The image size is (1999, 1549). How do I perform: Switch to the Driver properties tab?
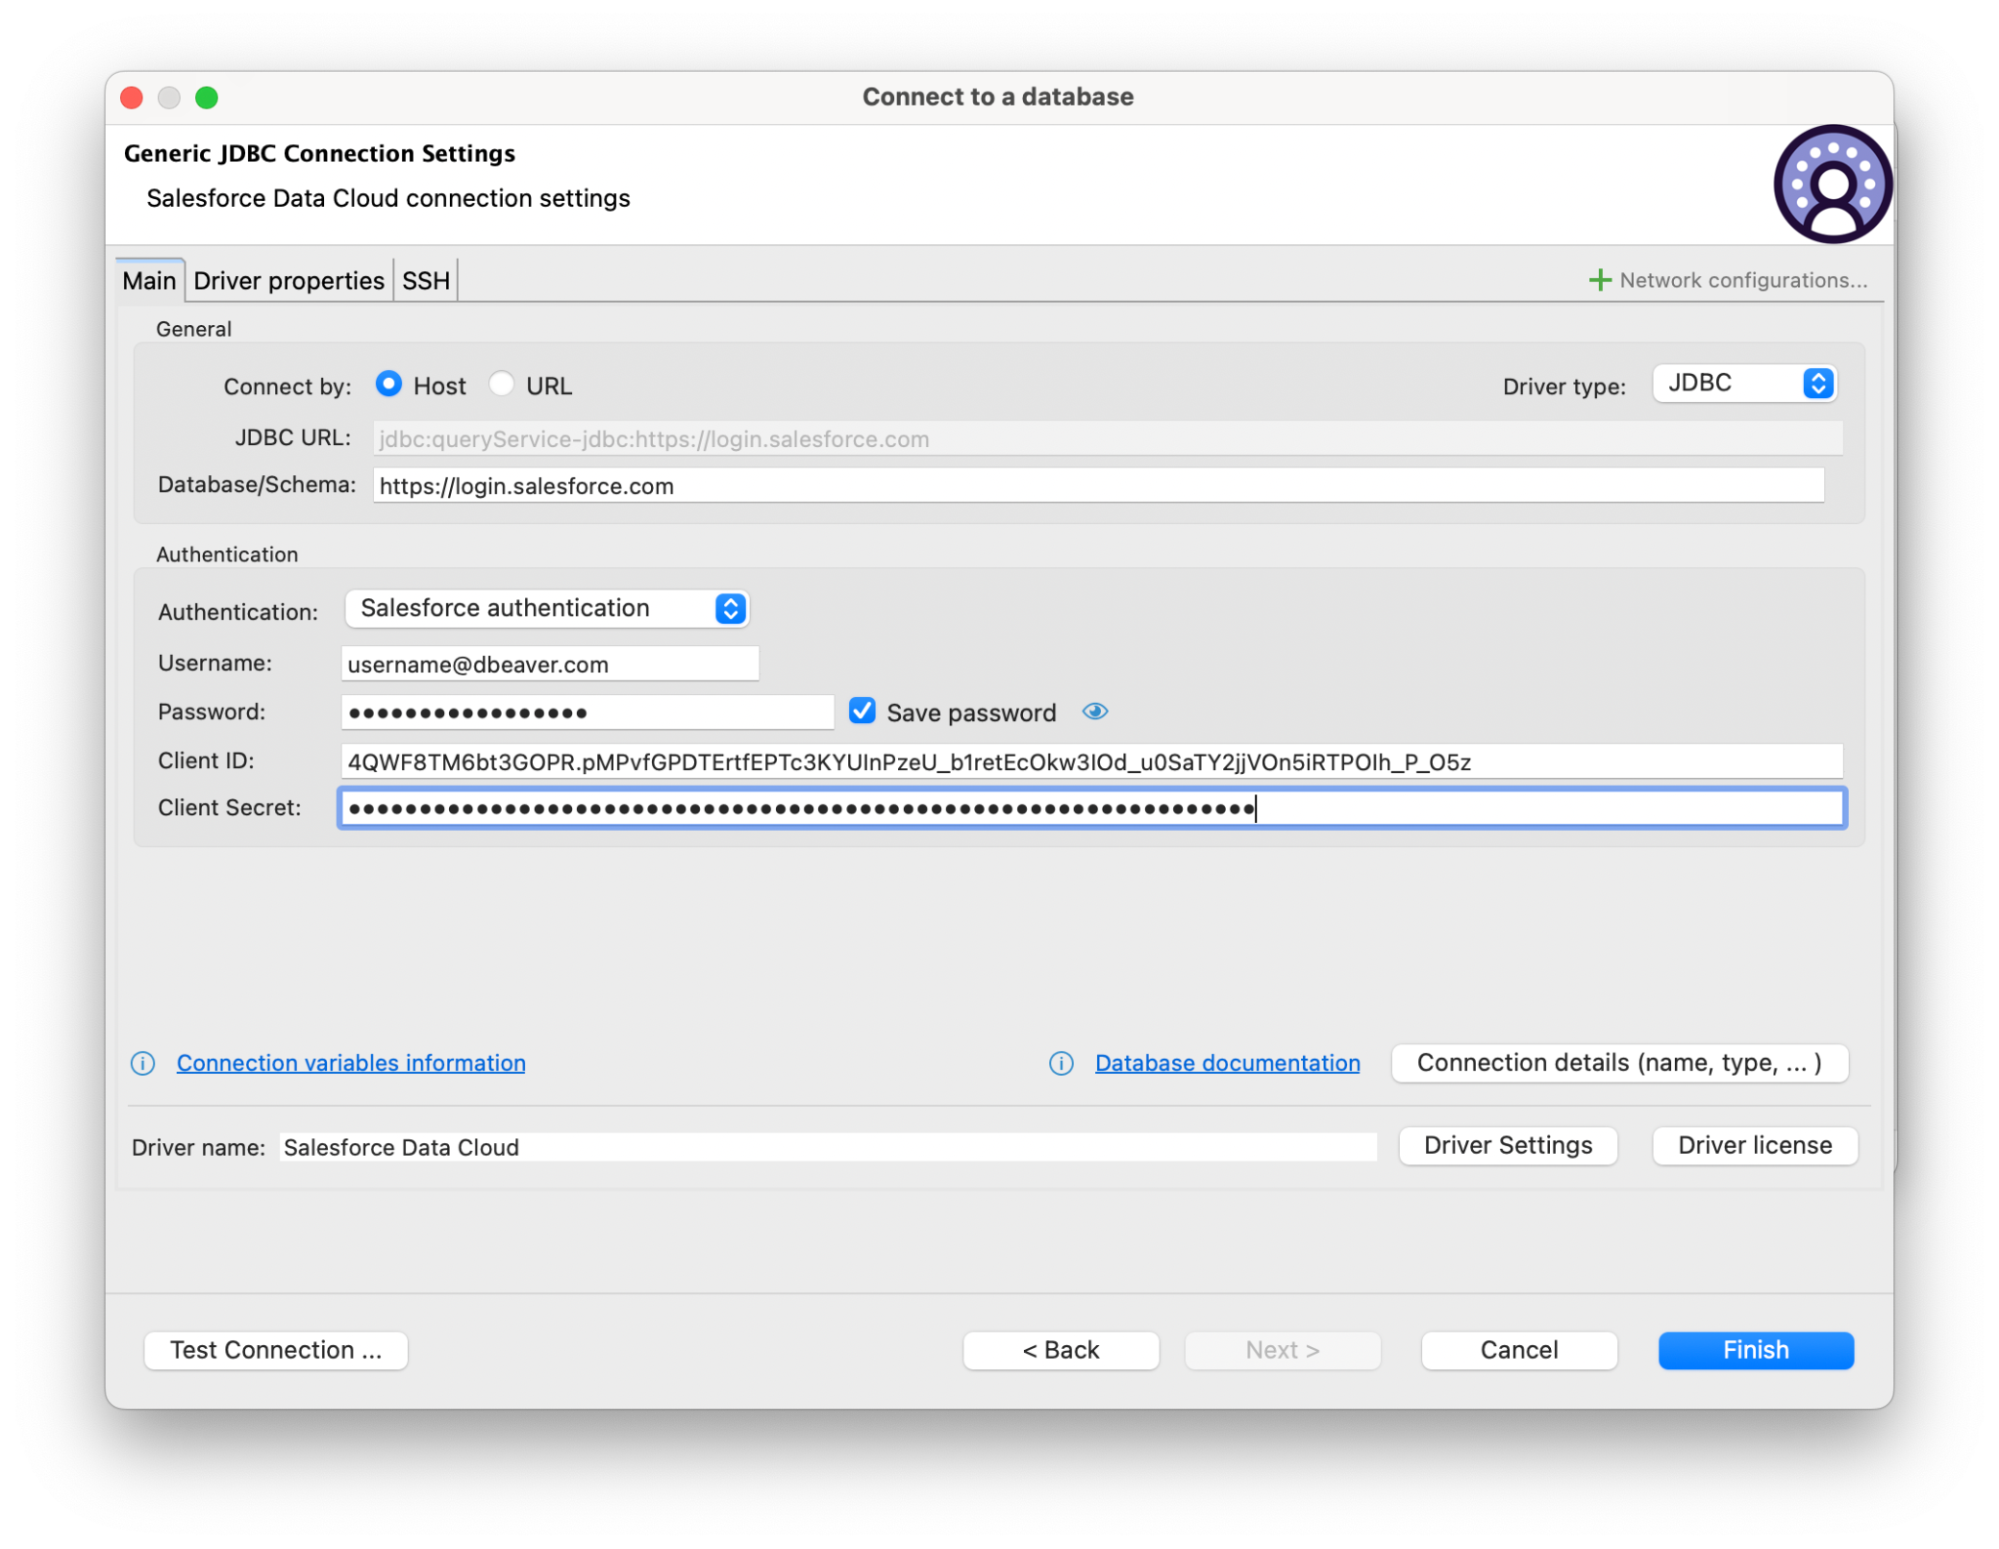coord(289,280)
